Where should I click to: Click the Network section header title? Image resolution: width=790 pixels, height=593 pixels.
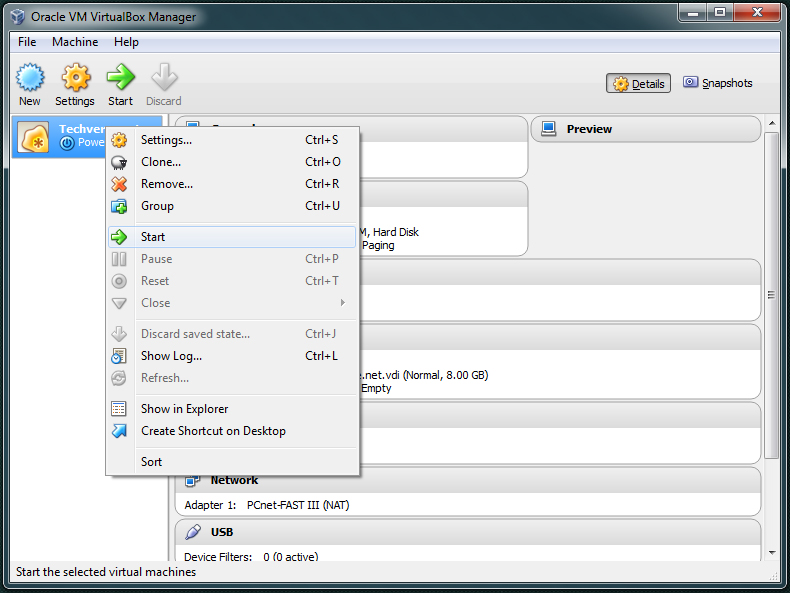234,481
